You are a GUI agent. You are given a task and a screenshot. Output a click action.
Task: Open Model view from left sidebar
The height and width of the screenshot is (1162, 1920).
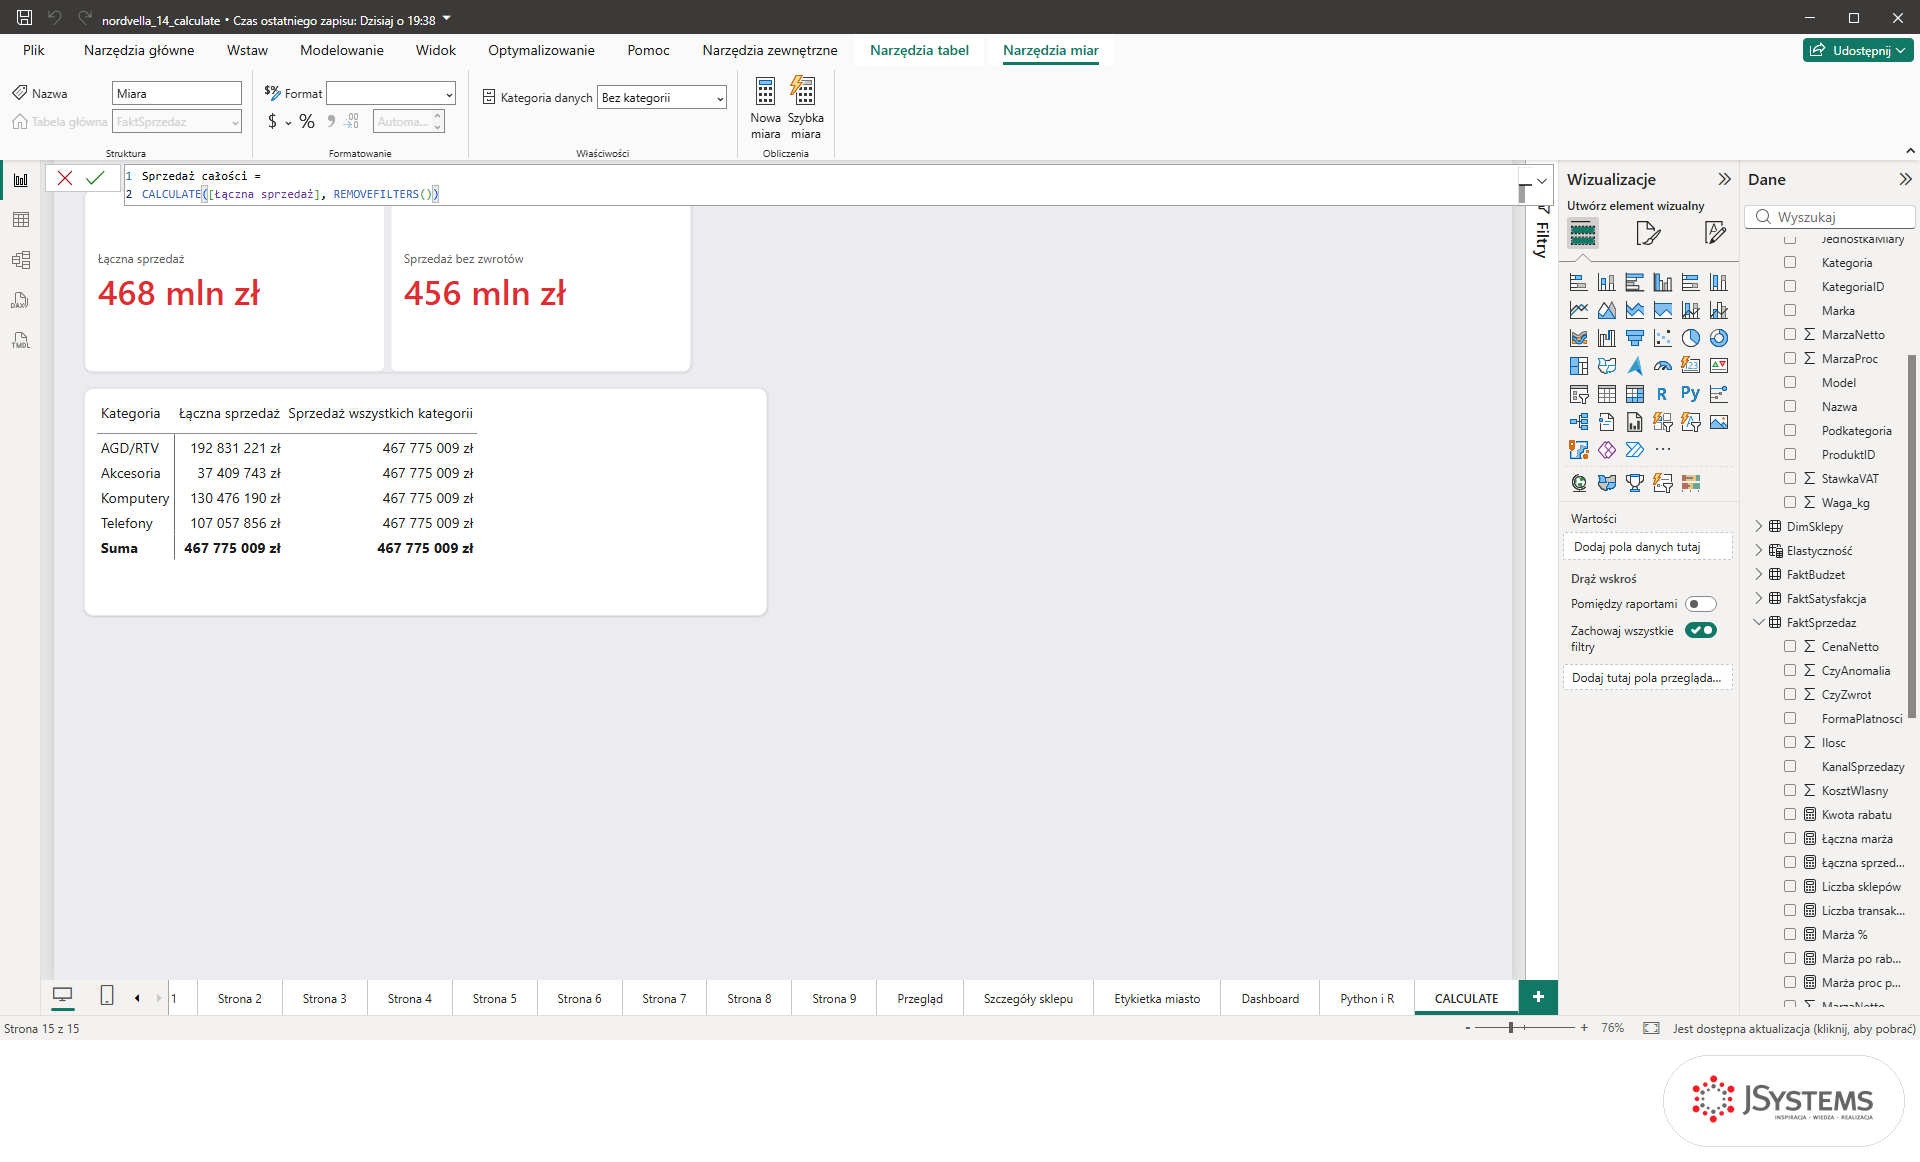[x=20, y=260]
